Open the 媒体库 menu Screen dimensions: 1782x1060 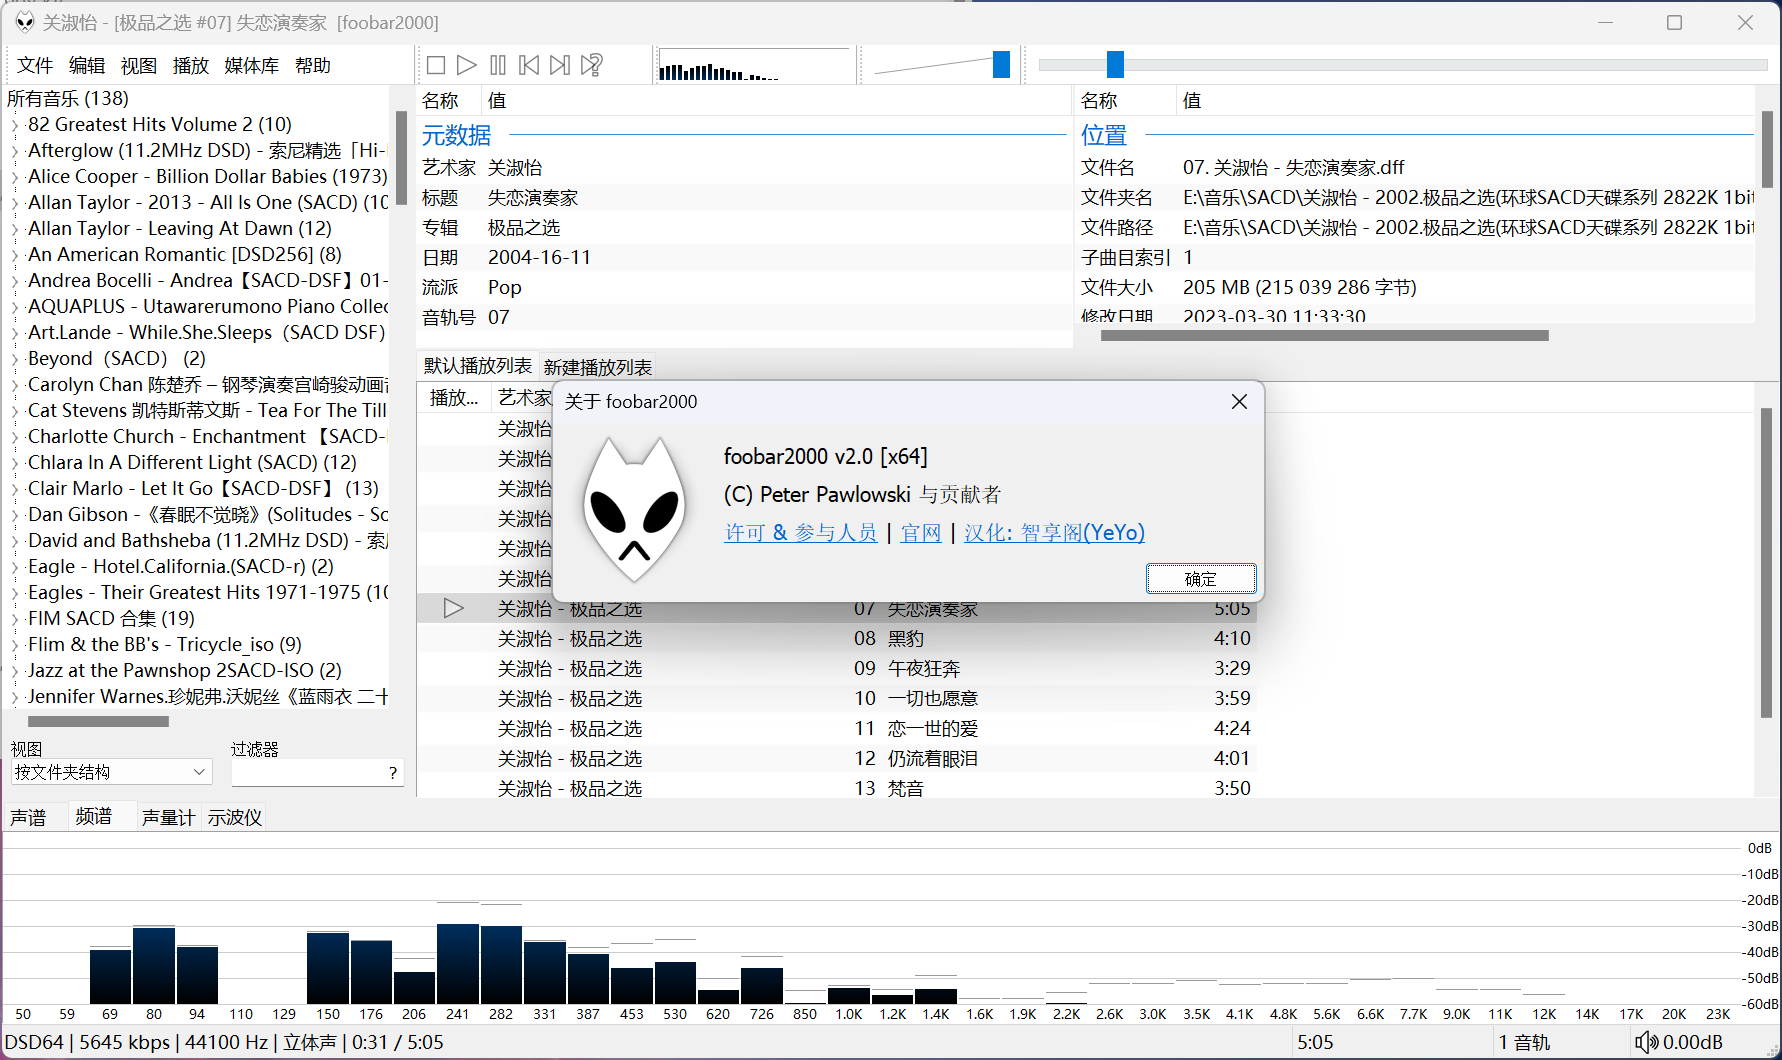252,65
